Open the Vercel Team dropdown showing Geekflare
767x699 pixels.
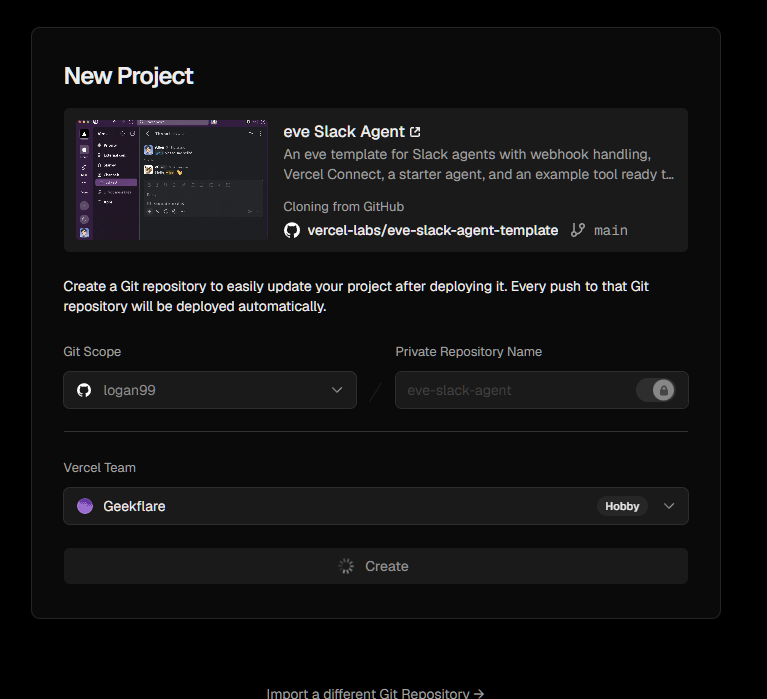(x=376, y=506)
